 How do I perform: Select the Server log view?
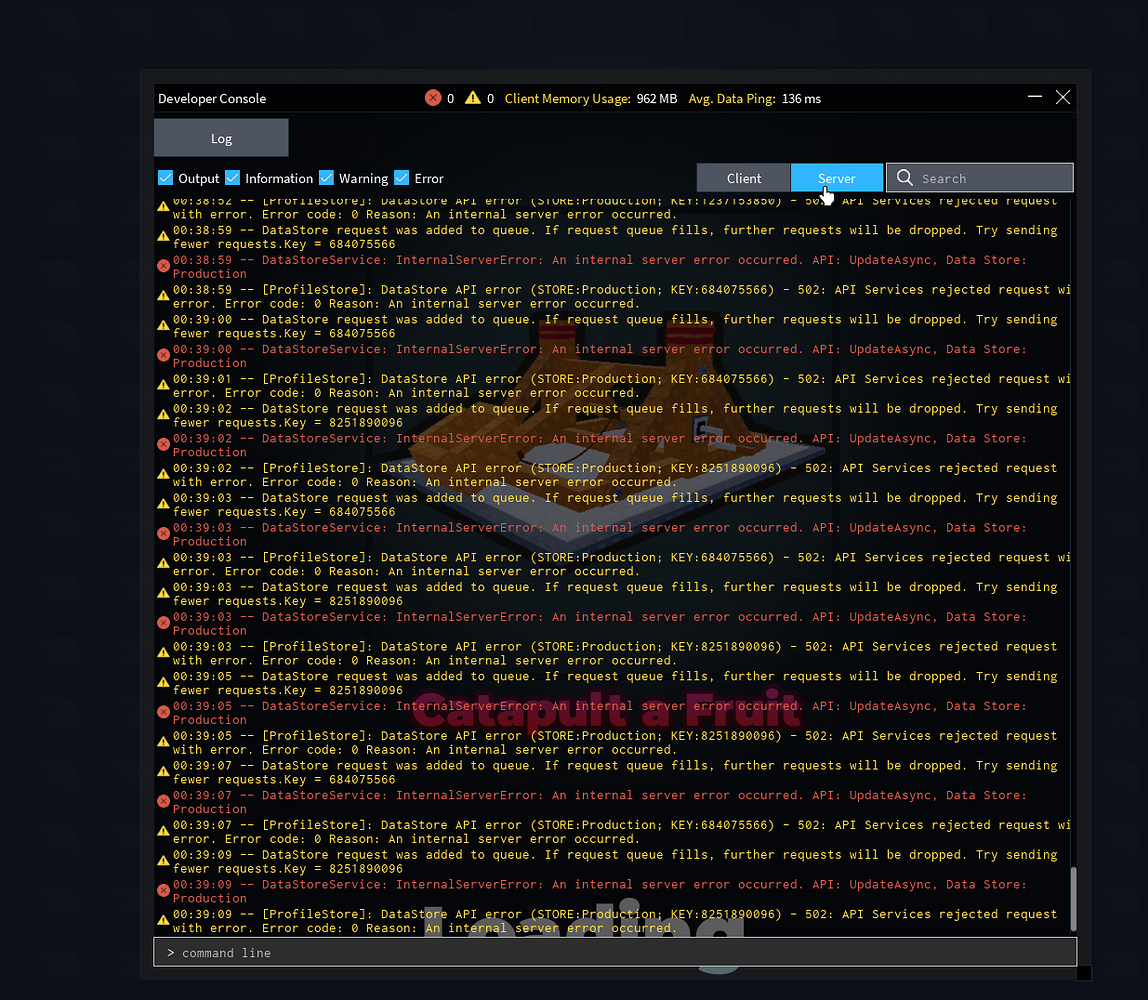(x=837, y=178)
